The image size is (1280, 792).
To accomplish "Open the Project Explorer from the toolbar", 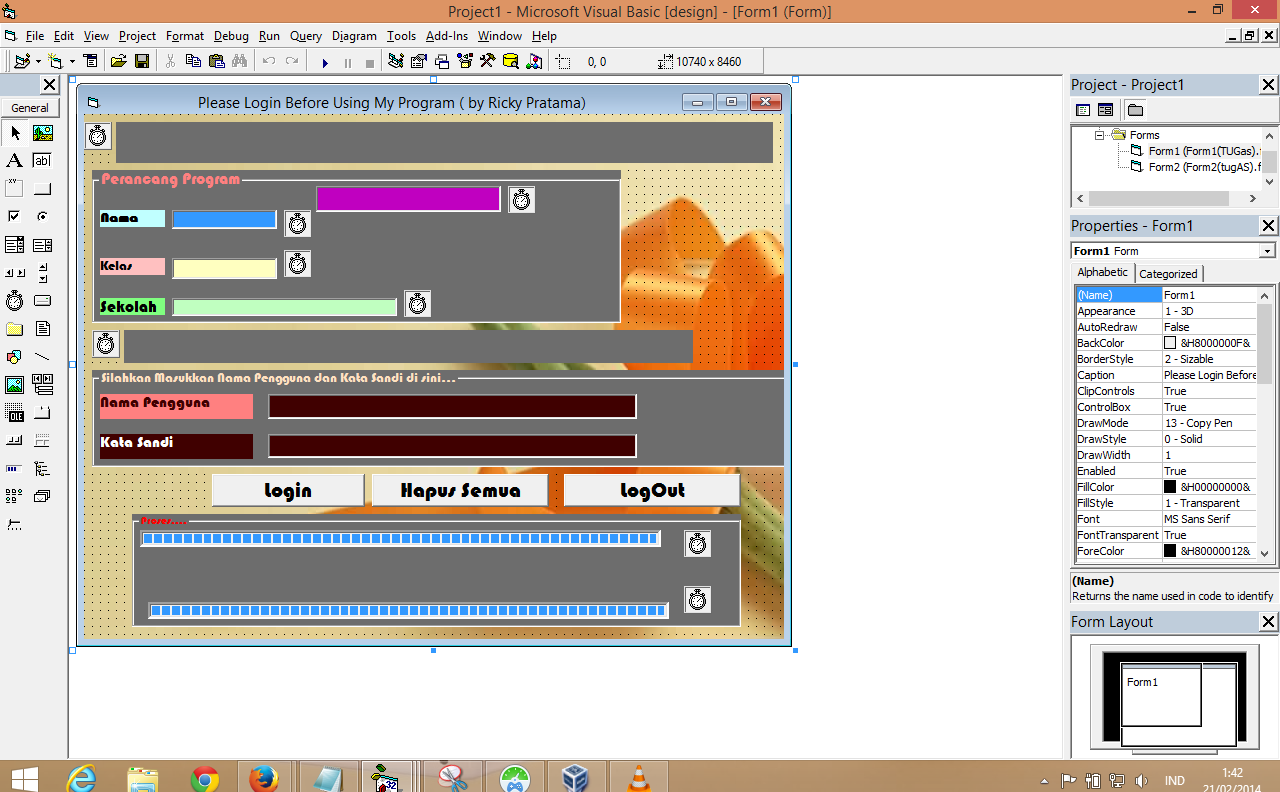I will [x=396, y=62].
